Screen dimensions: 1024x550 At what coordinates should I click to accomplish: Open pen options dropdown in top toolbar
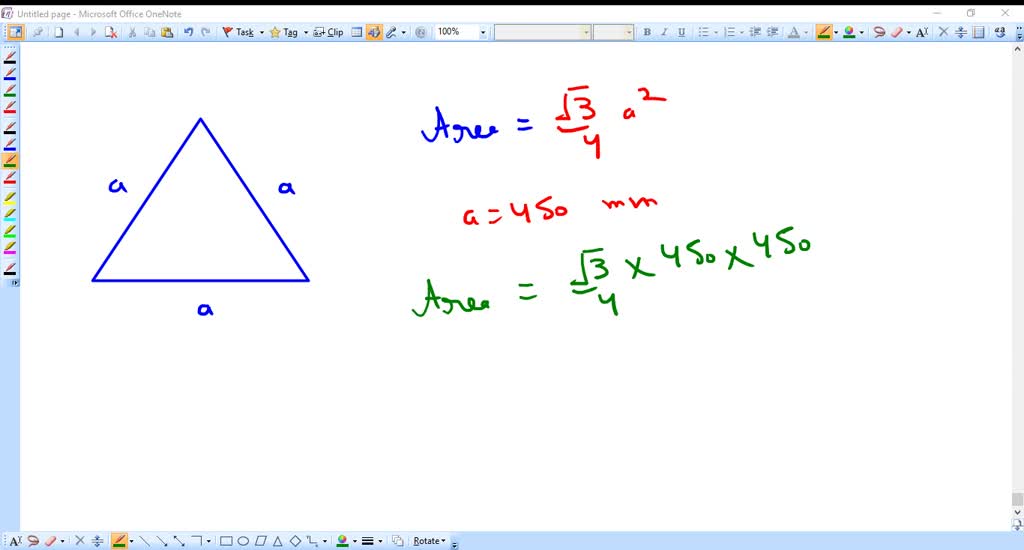tap(835, 32)
